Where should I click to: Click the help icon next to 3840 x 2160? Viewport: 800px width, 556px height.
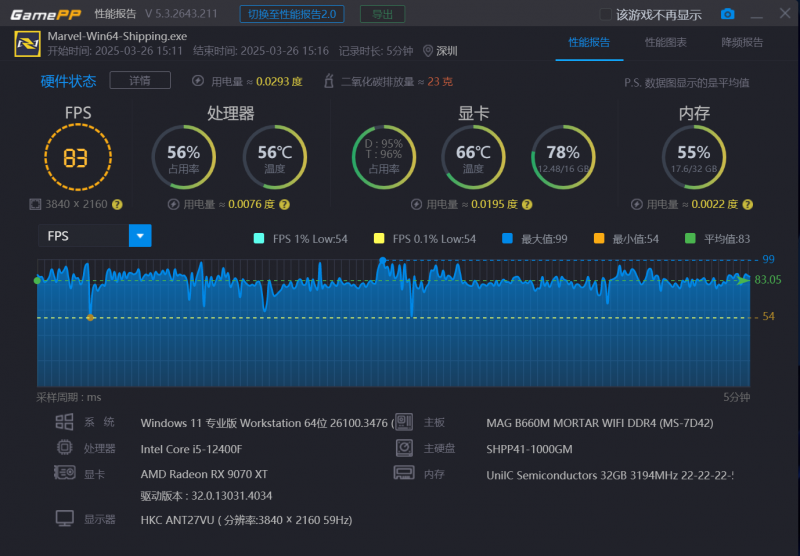click(117, 205)
